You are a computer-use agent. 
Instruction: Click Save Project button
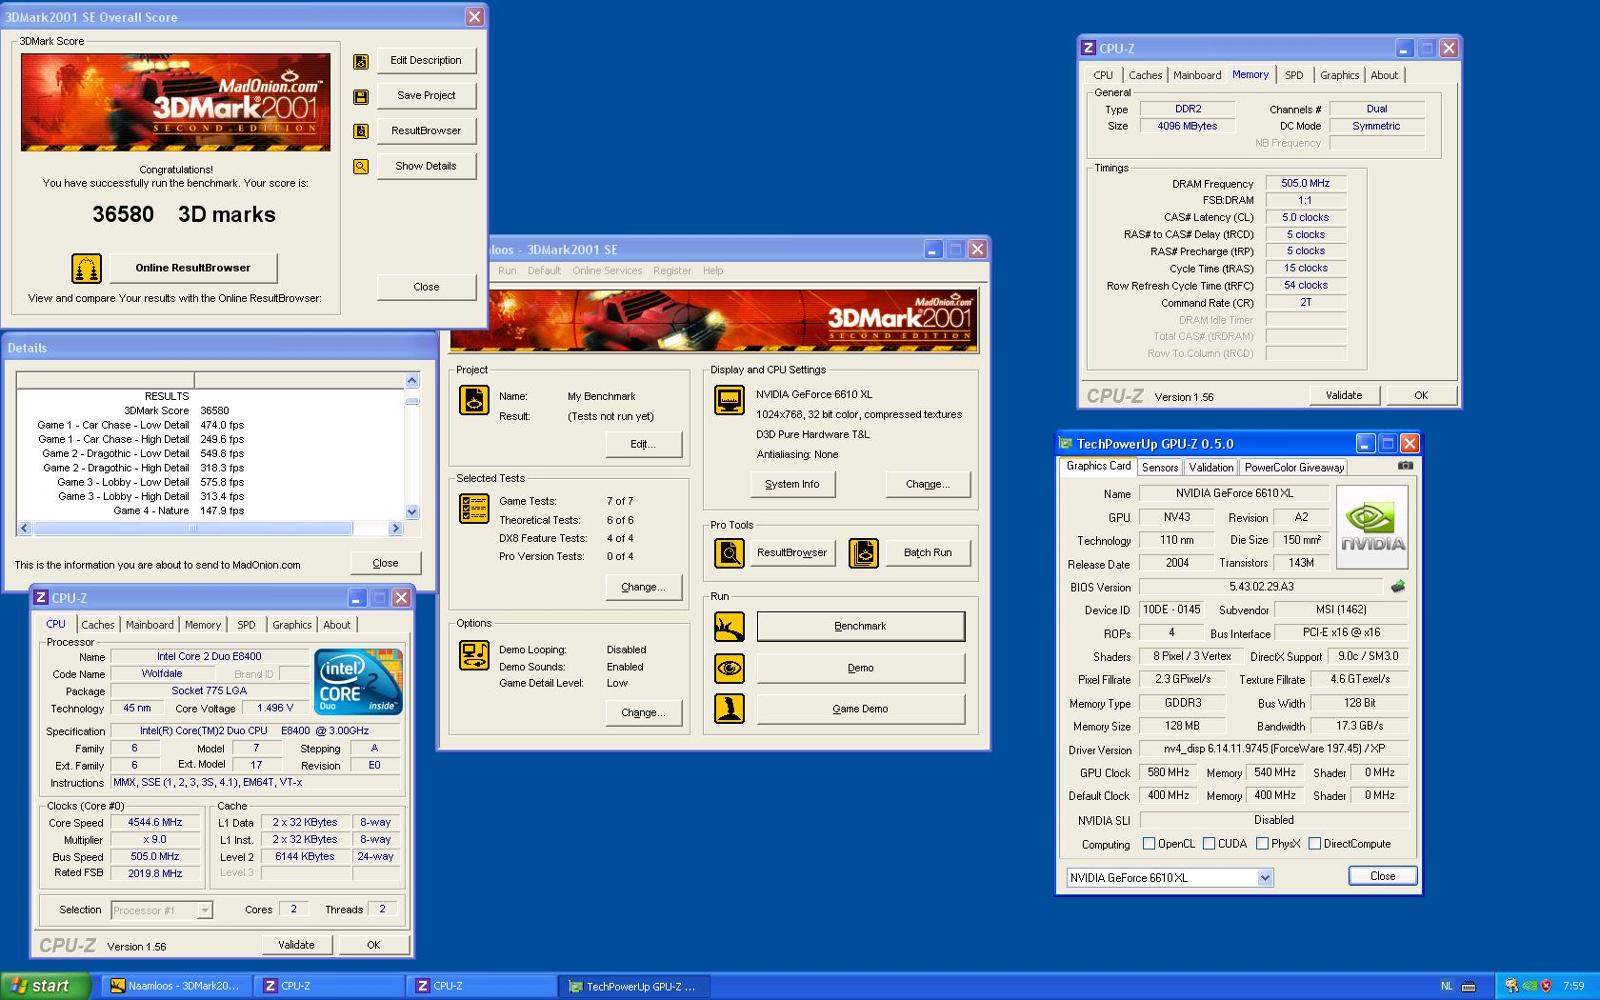[426, 96]
